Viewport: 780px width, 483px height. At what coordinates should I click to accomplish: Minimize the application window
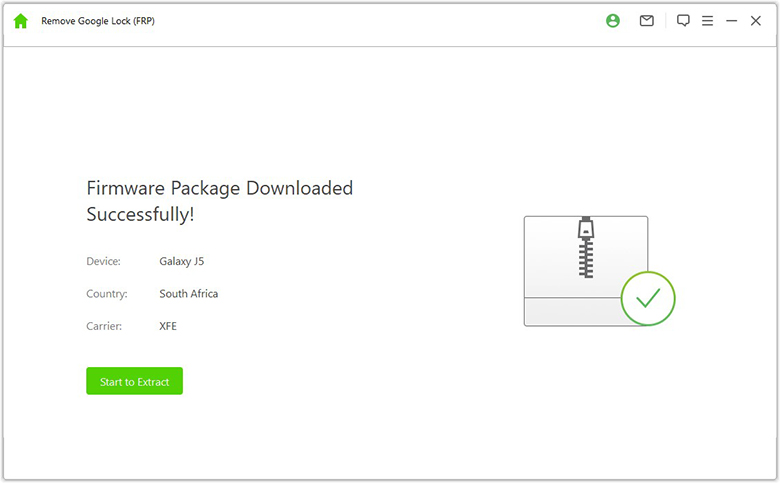[732, 21]
